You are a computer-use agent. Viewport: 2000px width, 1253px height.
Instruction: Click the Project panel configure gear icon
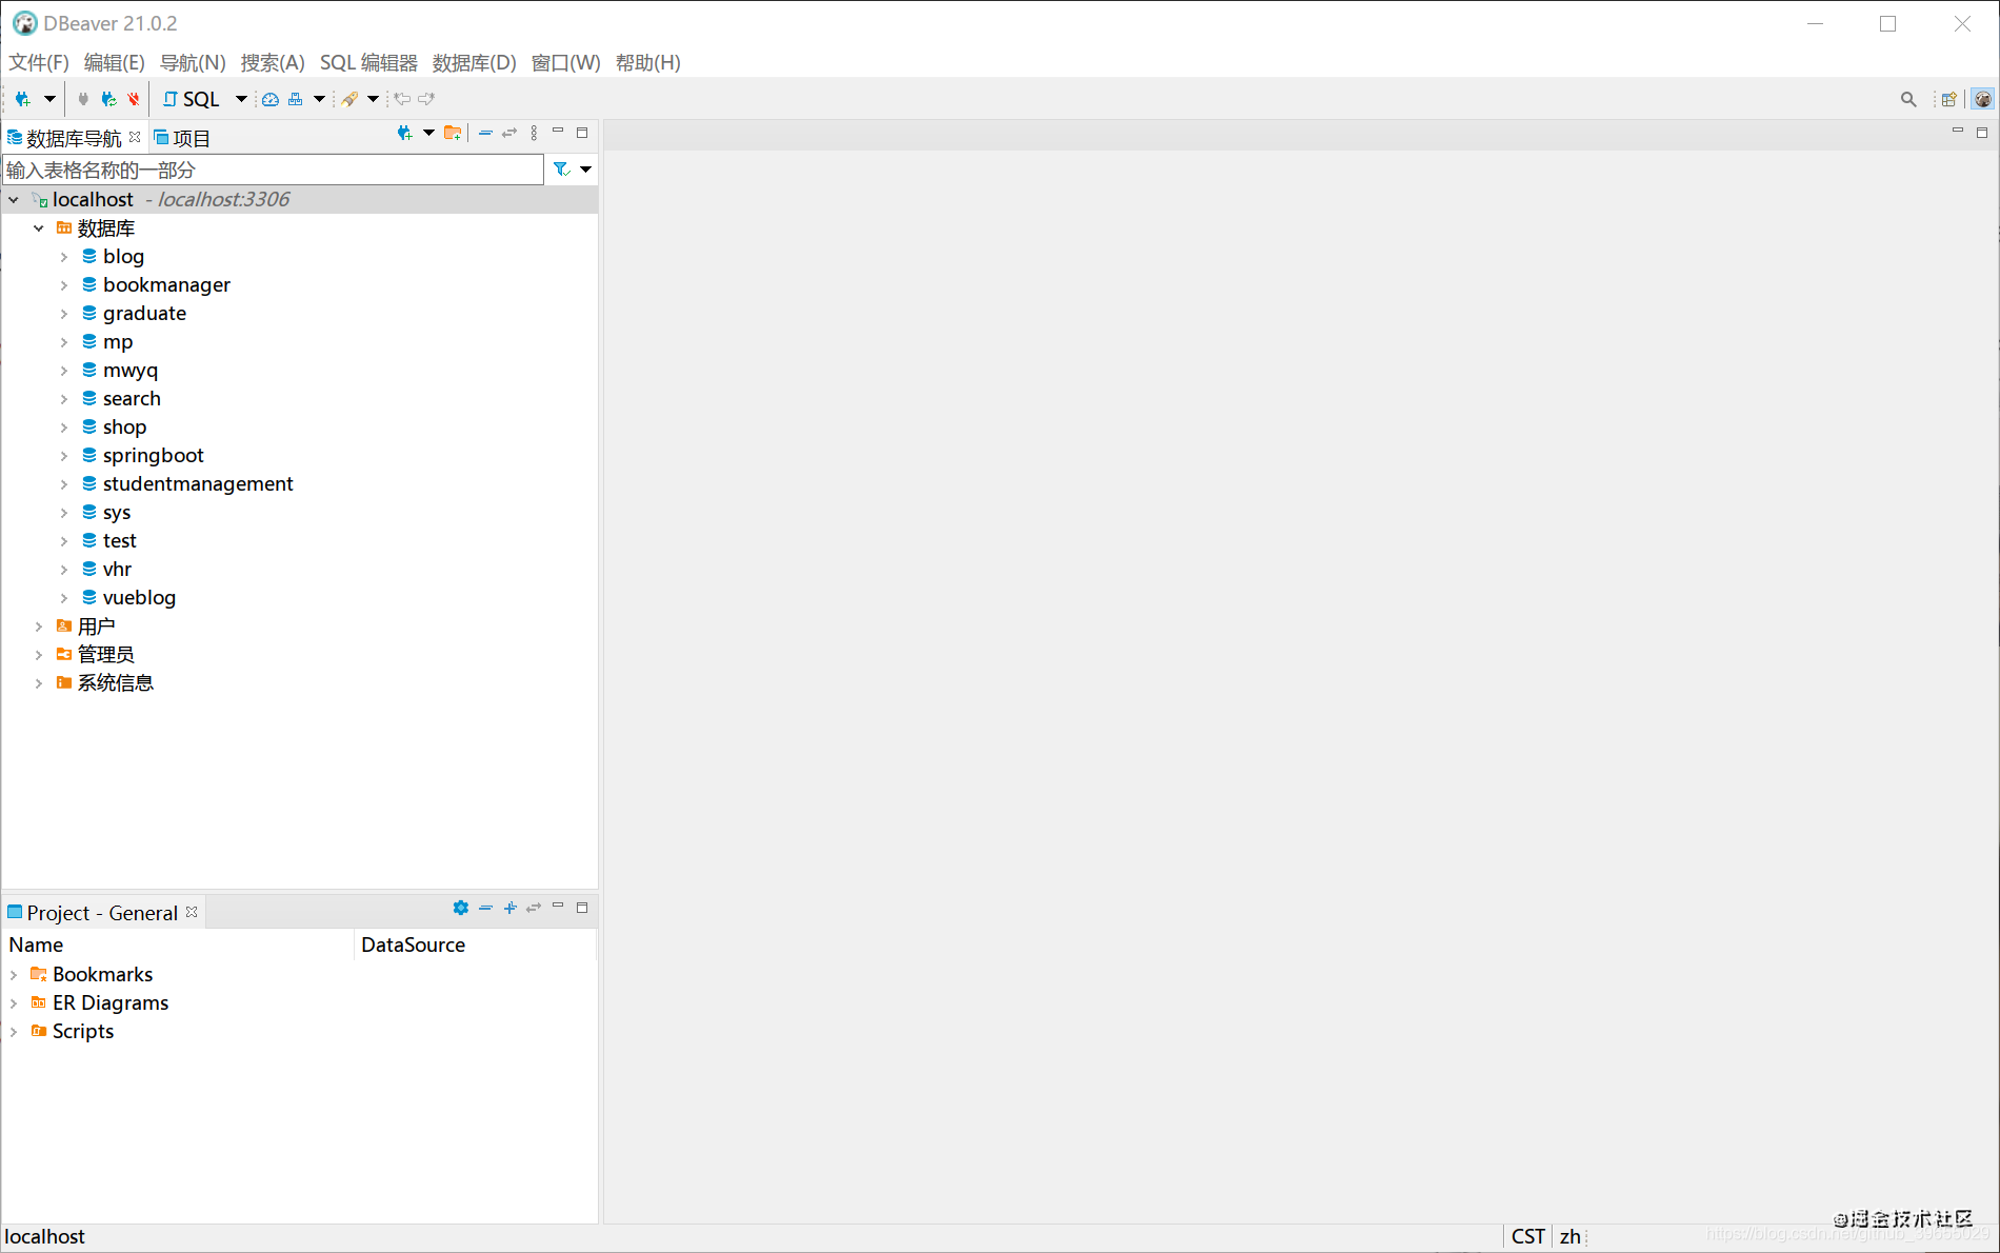[460, 908]
